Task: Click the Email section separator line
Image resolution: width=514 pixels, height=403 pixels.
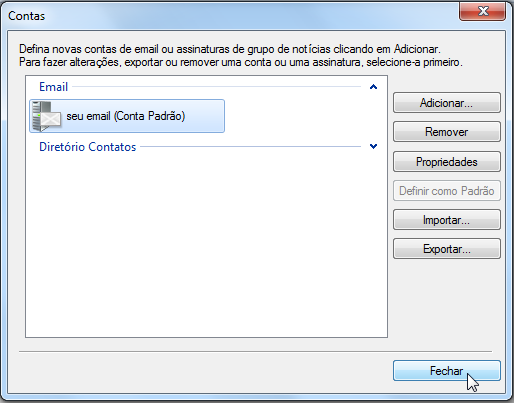Action: (217, 87)
